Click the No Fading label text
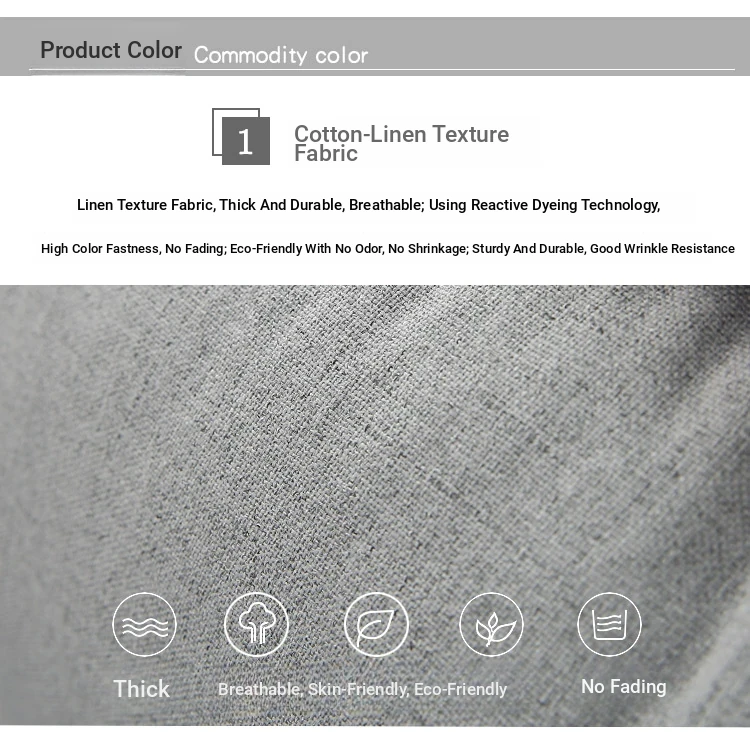The width and height of the screenshot is (750, 732). (624, 687)
